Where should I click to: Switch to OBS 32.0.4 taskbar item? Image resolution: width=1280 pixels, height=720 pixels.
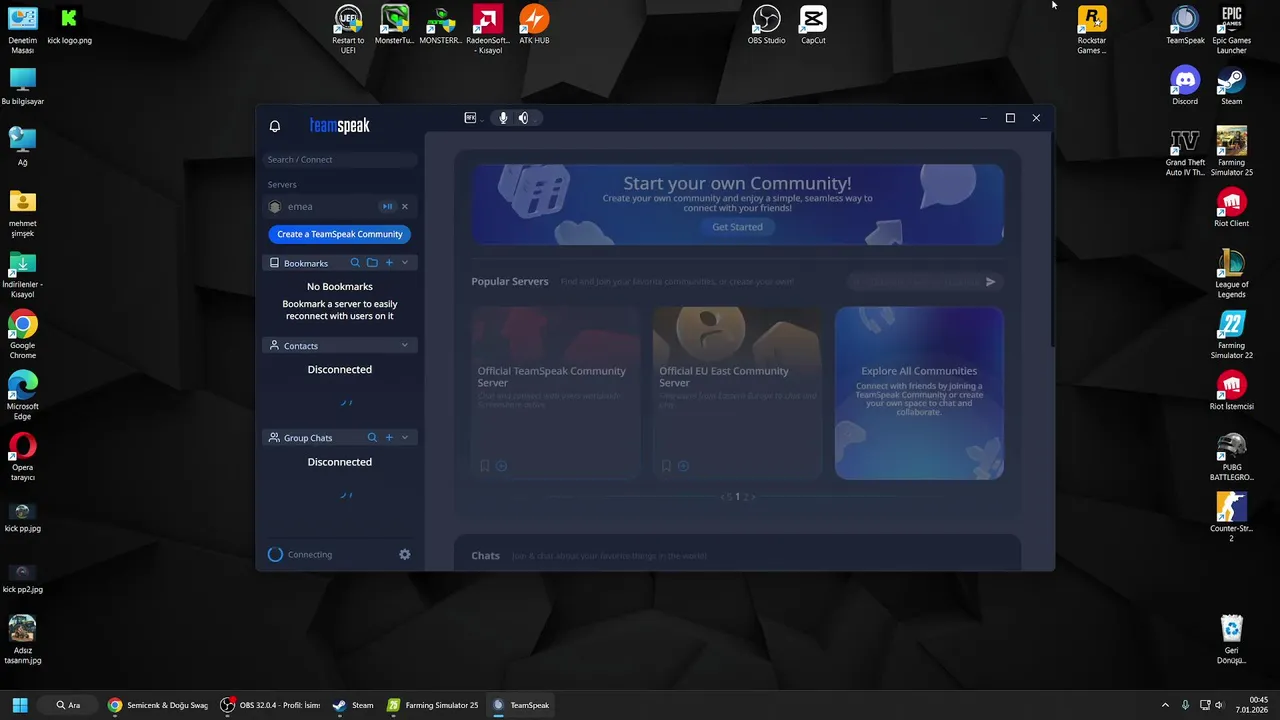(x=271, y=705)
